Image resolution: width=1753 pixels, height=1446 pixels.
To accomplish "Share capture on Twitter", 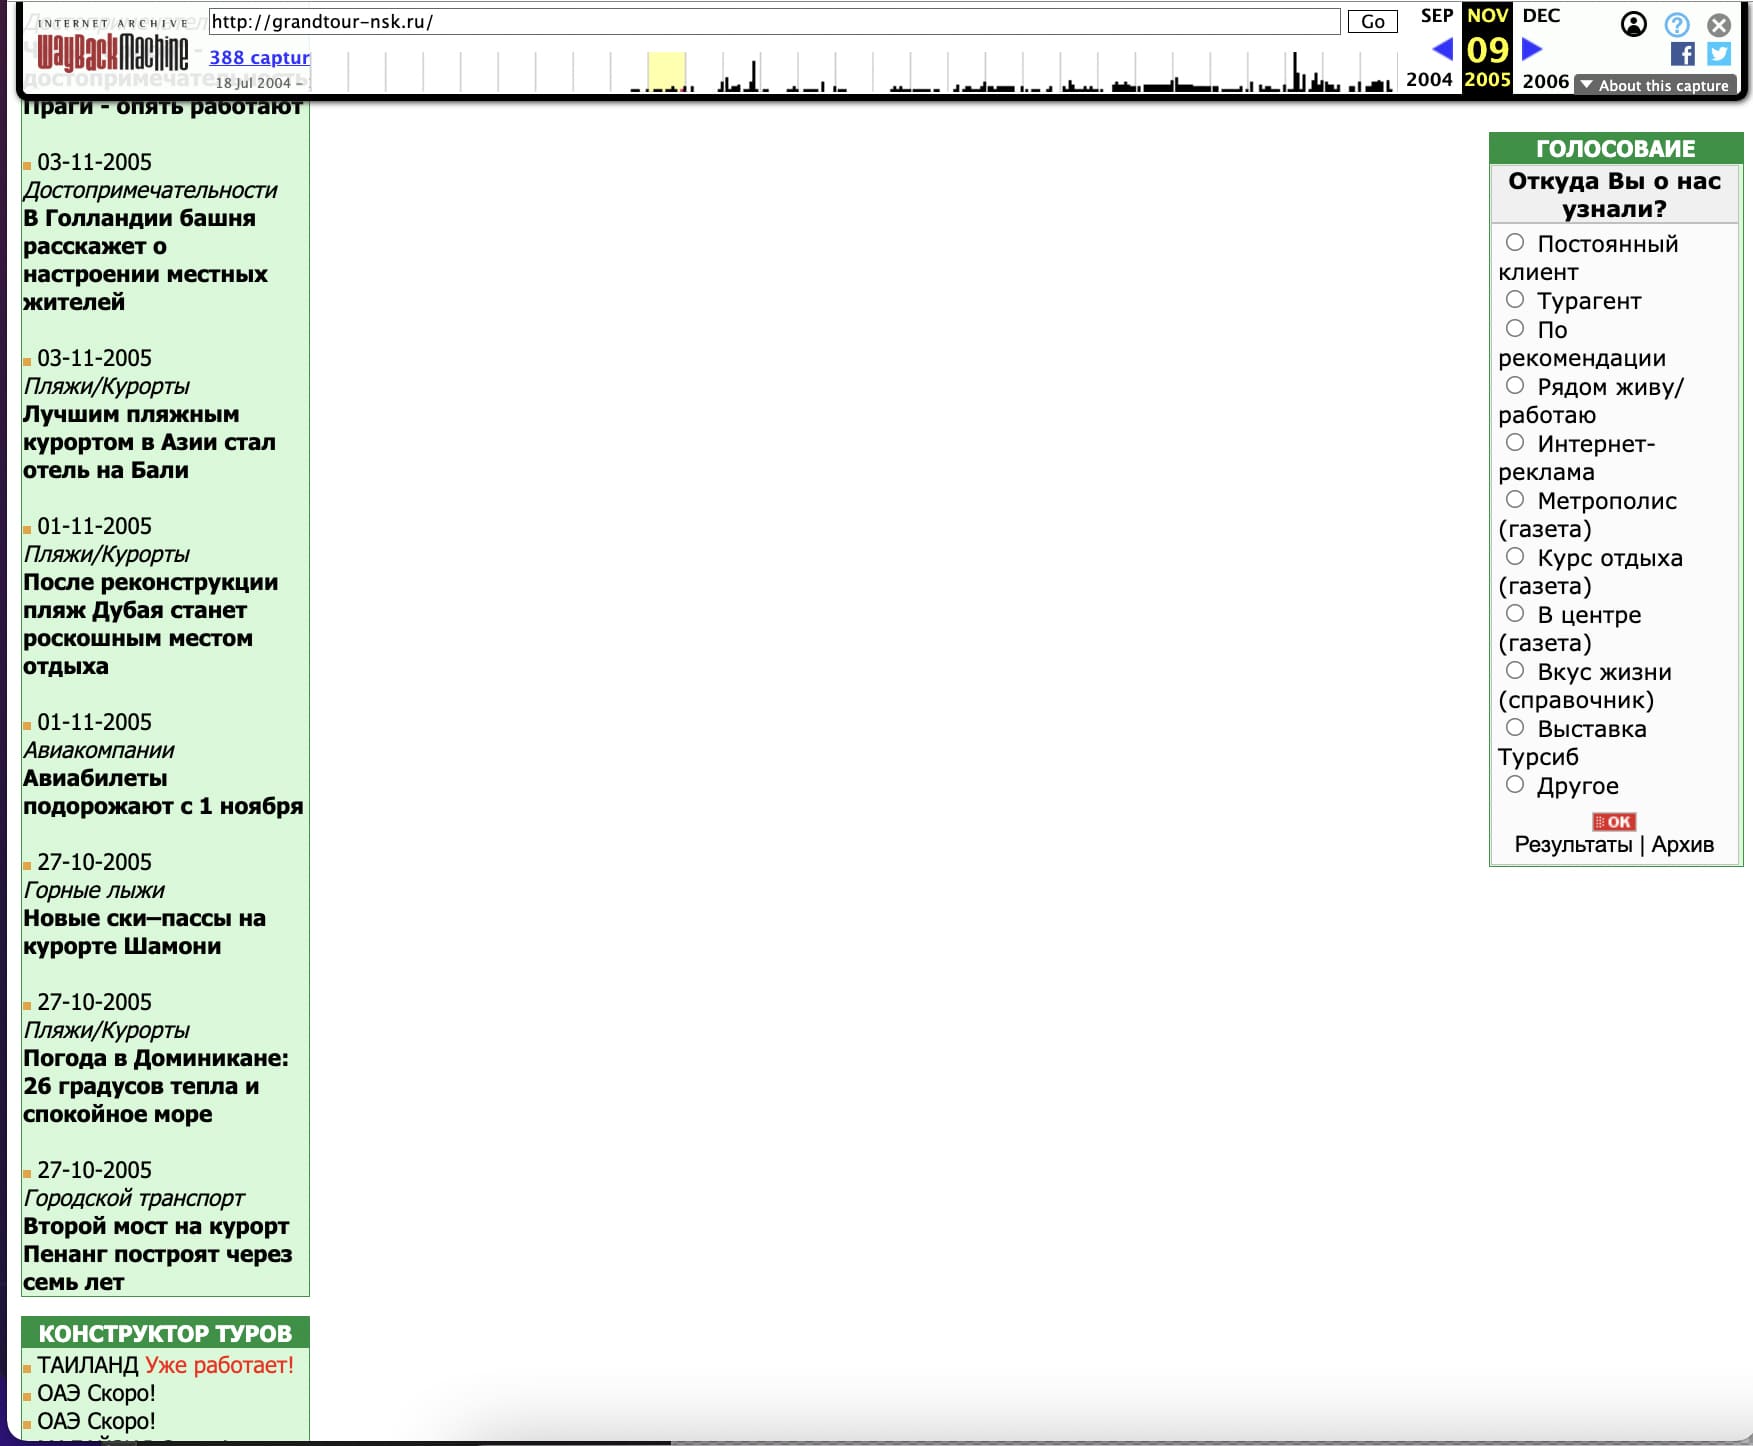I will 1719,54.
